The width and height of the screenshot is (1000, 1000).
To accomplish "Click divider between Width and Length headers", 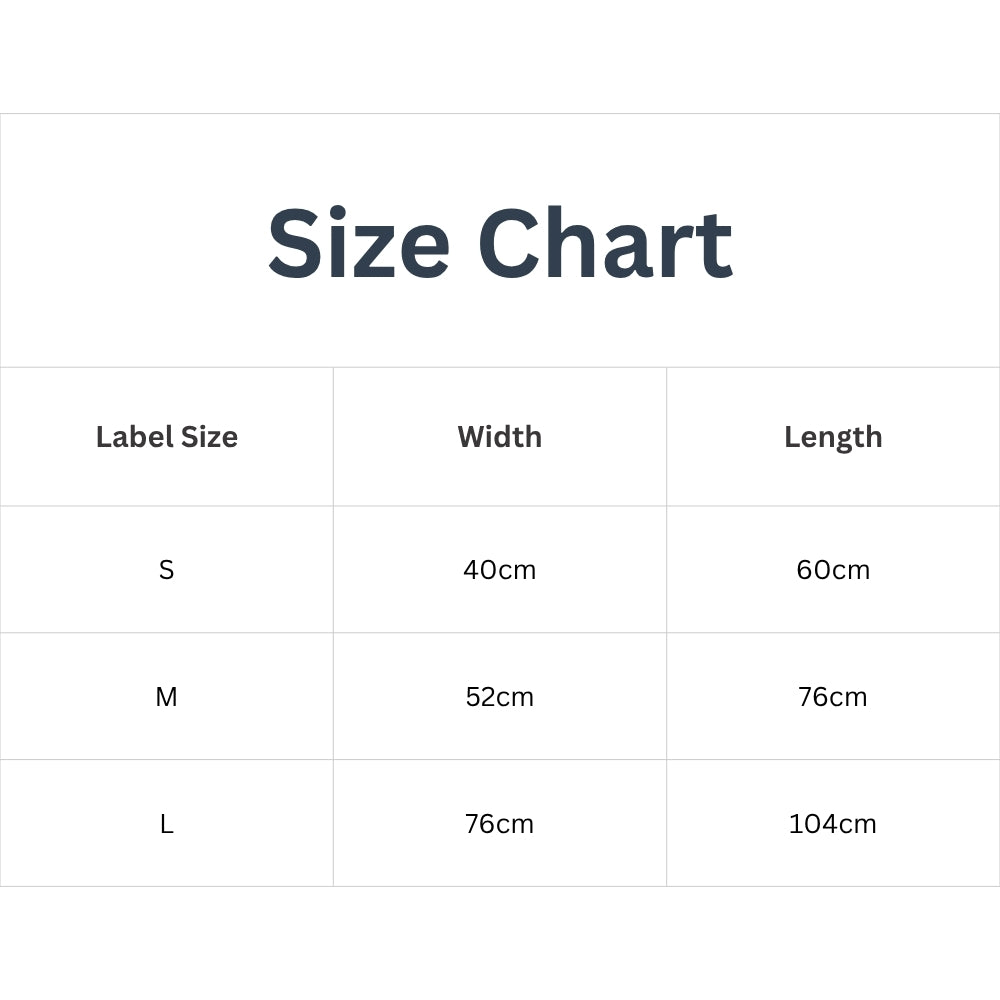I will point(667,437).
